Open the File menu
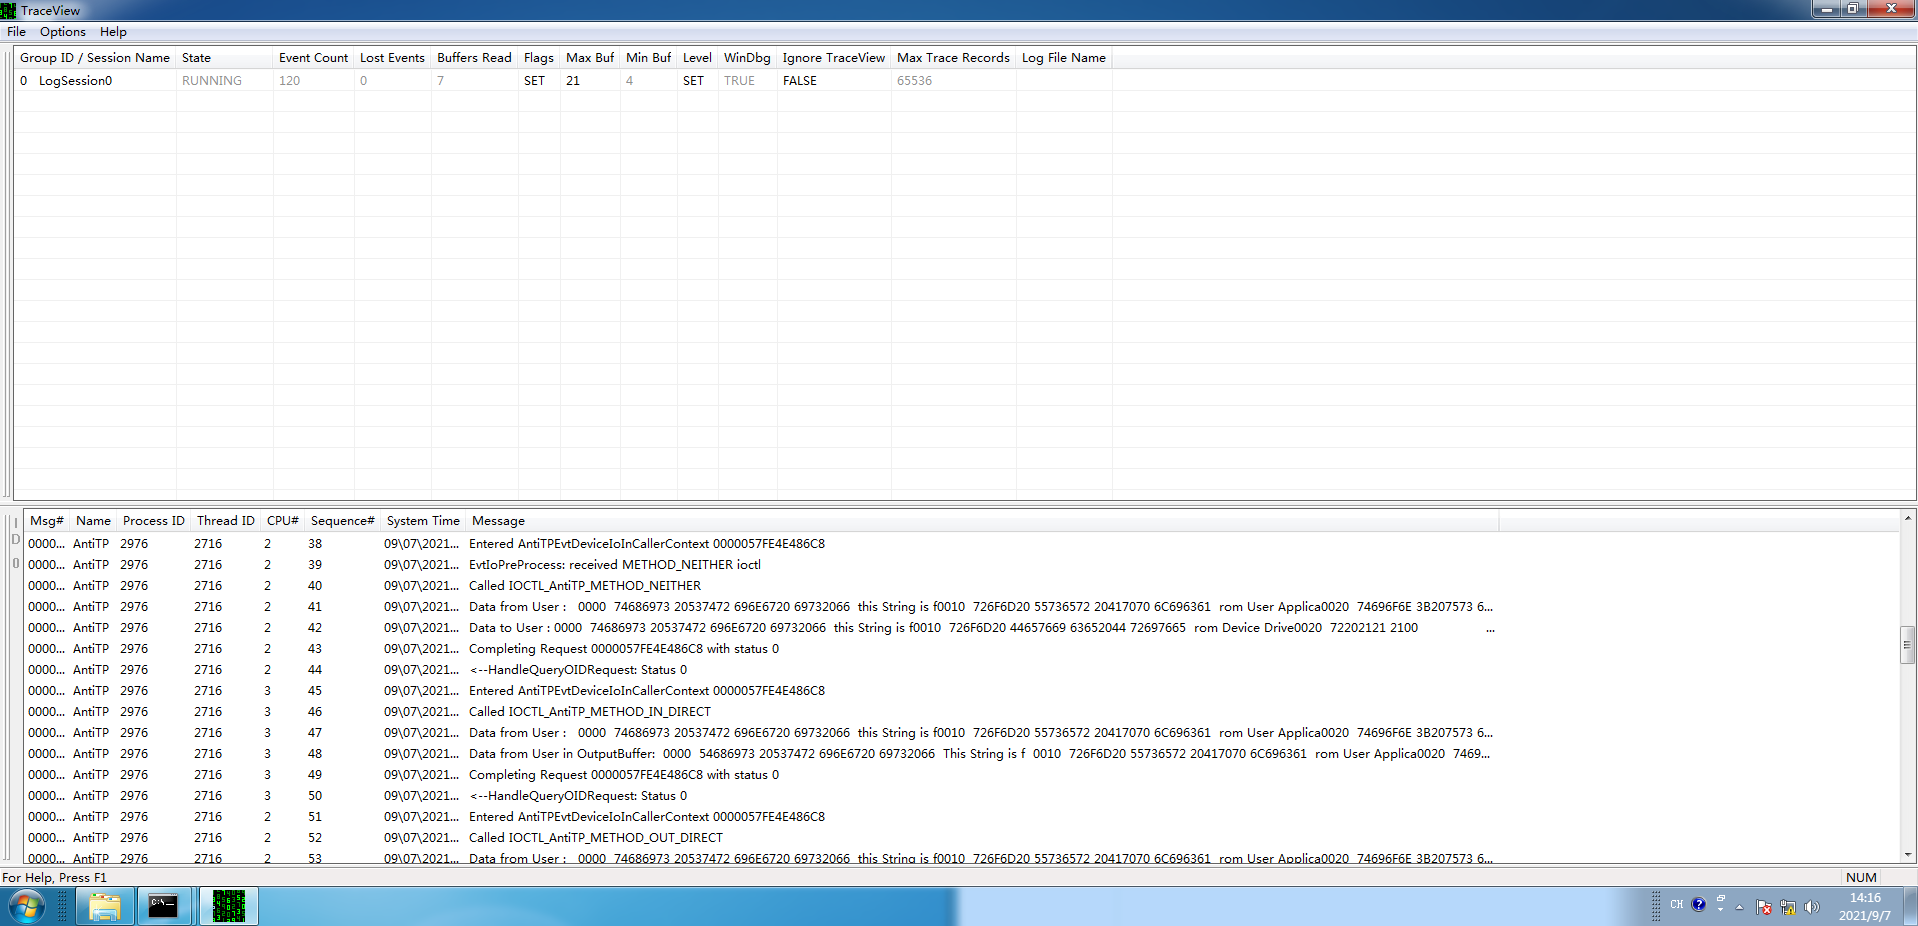 16,31
